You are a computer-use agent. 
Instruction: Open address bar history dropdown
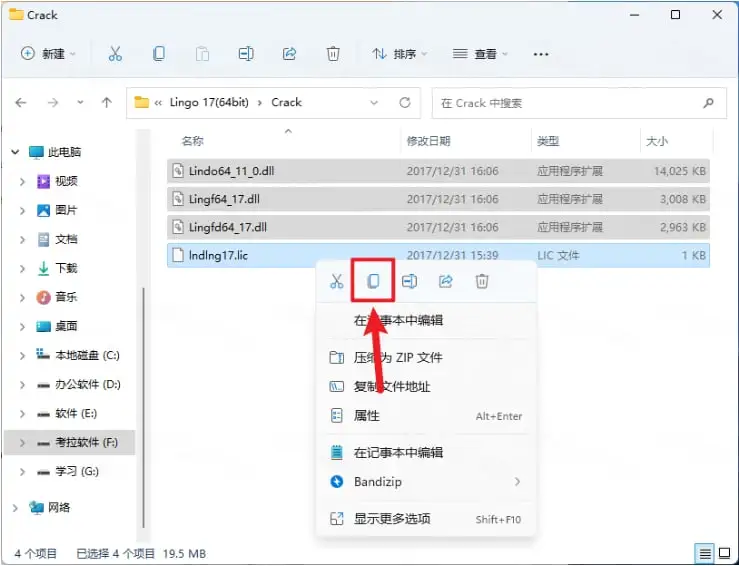tap(374, 102)
